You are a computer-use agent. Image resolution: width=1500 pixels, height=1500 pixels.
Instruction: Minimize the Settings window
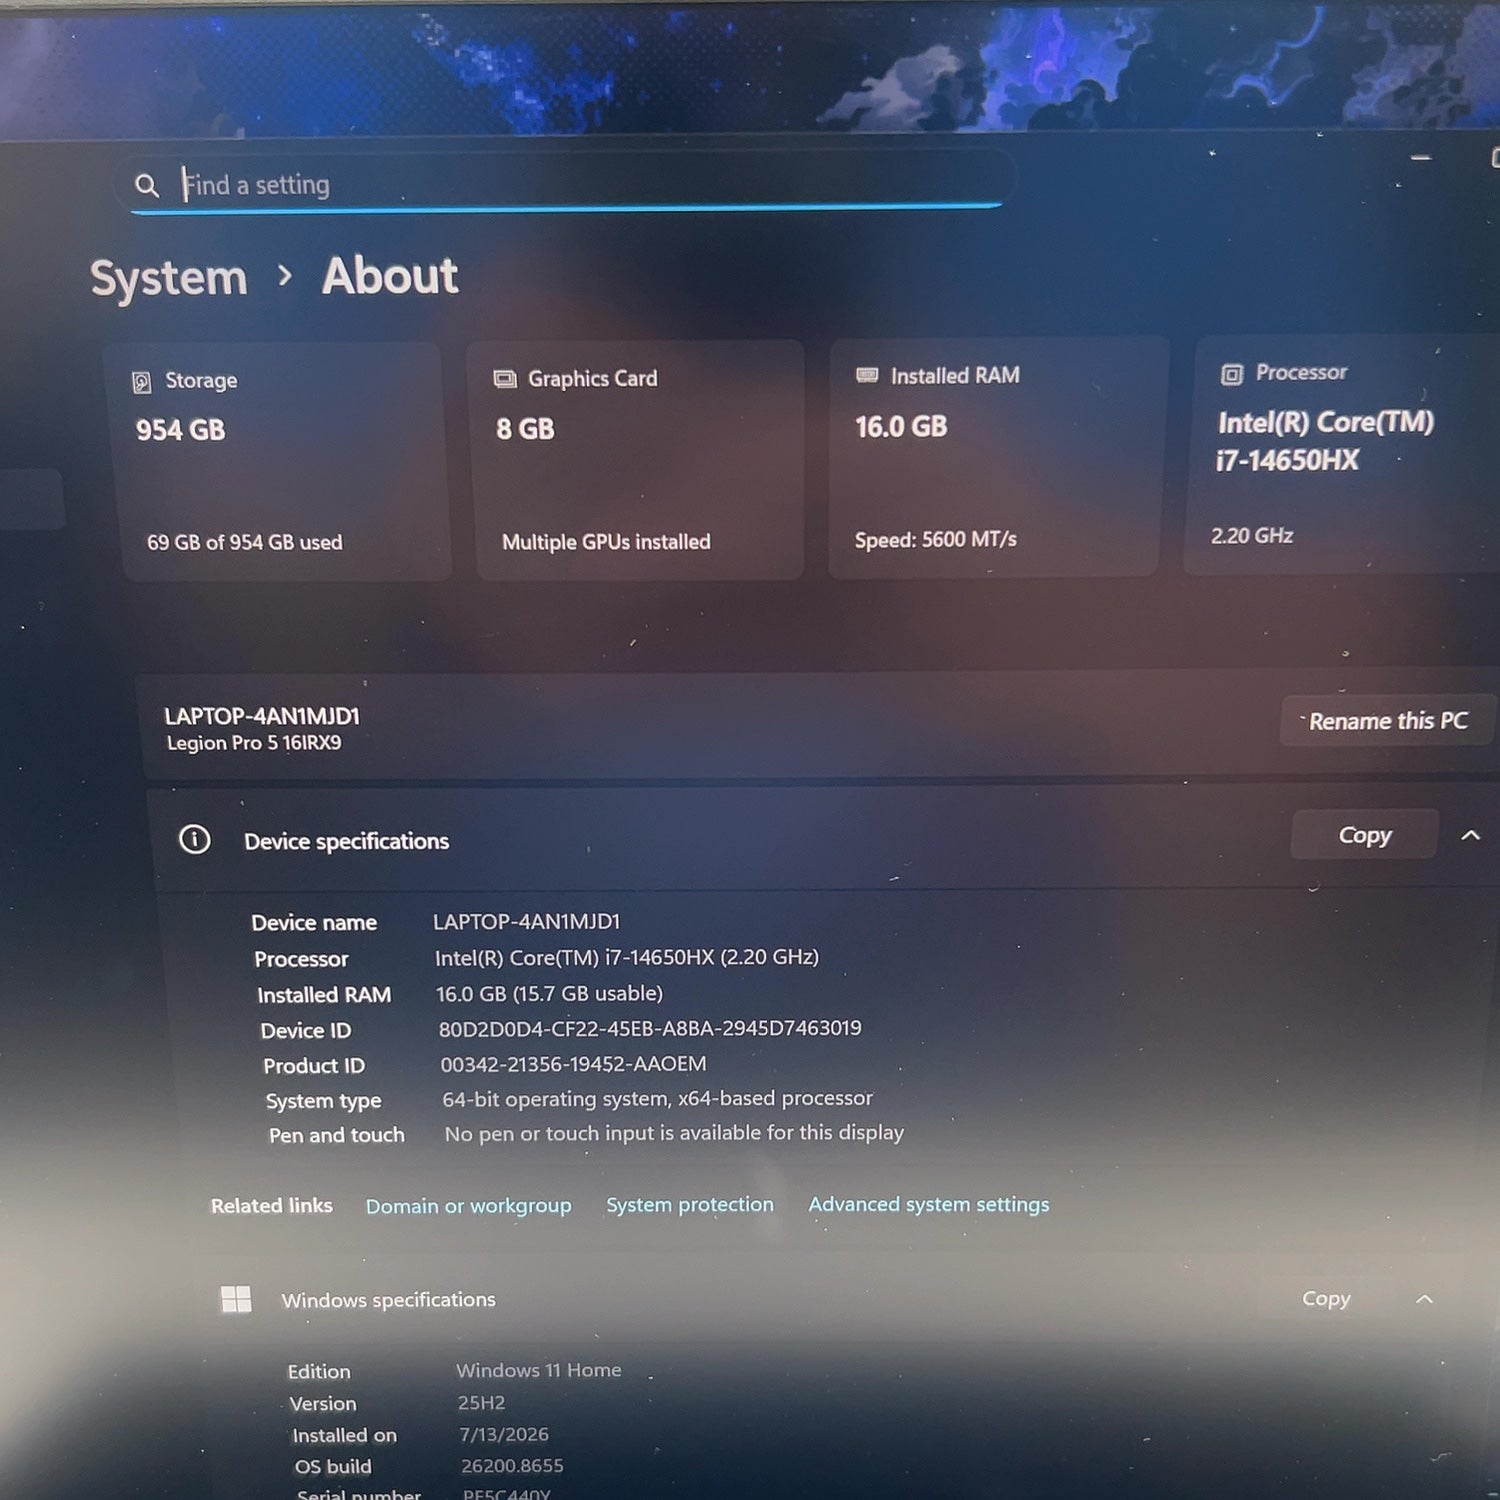[x=1421, y=158]
